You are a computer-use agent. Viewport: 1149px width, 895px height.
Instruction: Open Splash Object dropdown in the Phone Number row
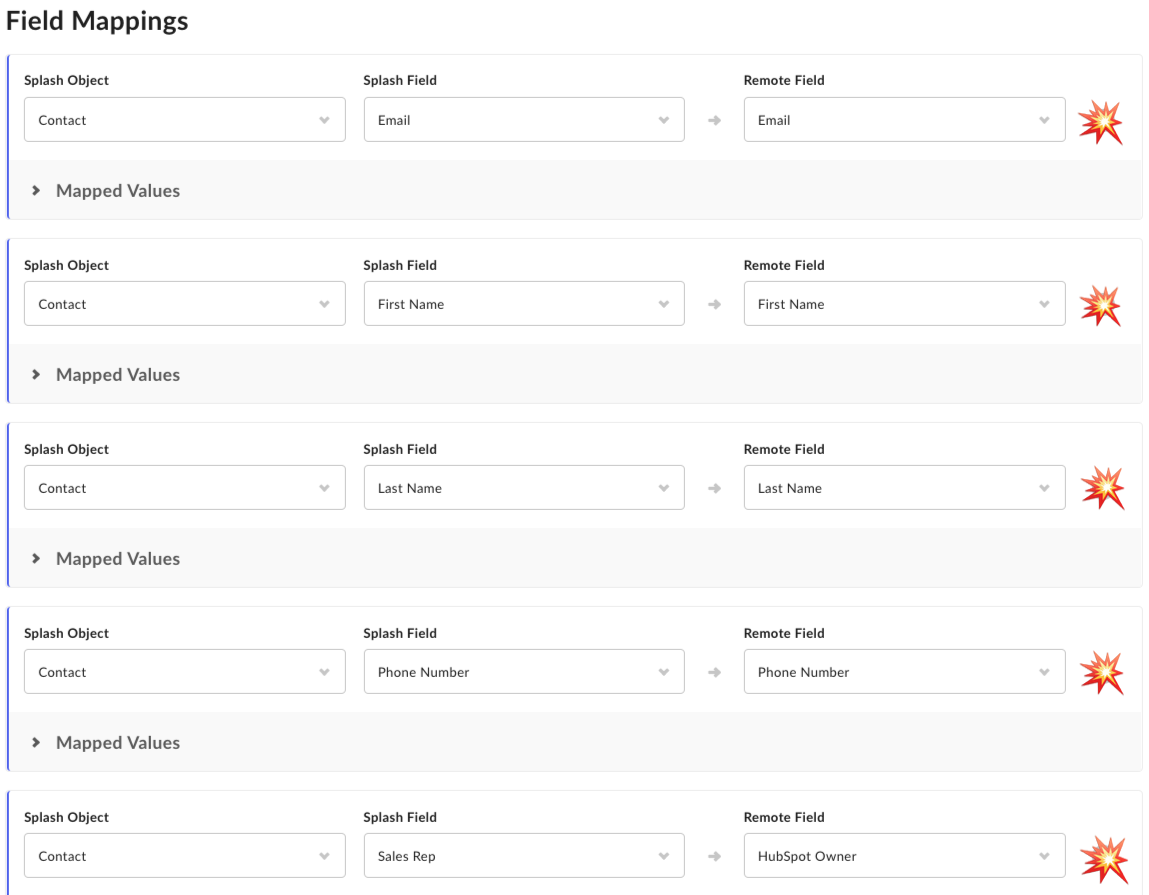coord(185,671)
